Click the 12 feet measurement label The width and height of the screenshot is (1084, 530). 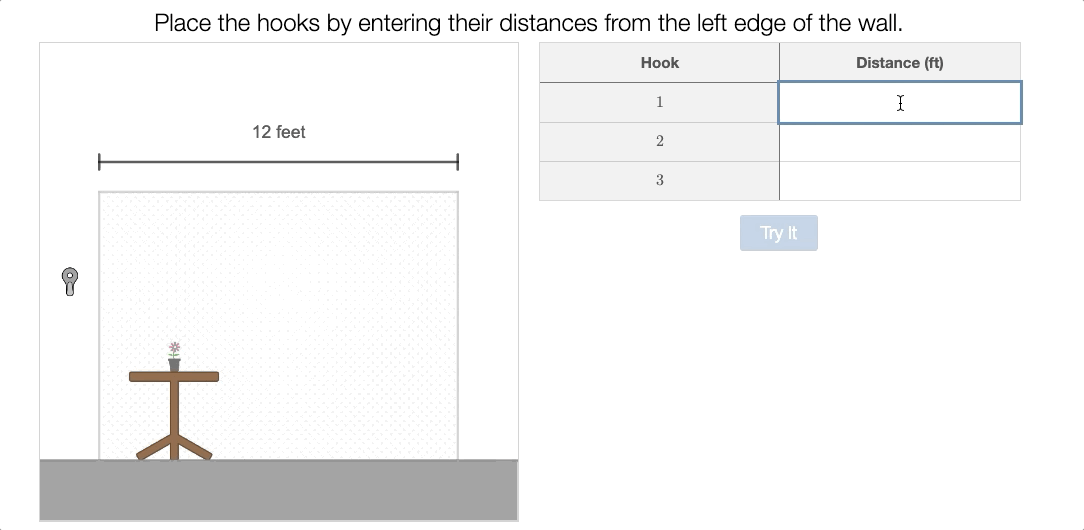point(279,132)
